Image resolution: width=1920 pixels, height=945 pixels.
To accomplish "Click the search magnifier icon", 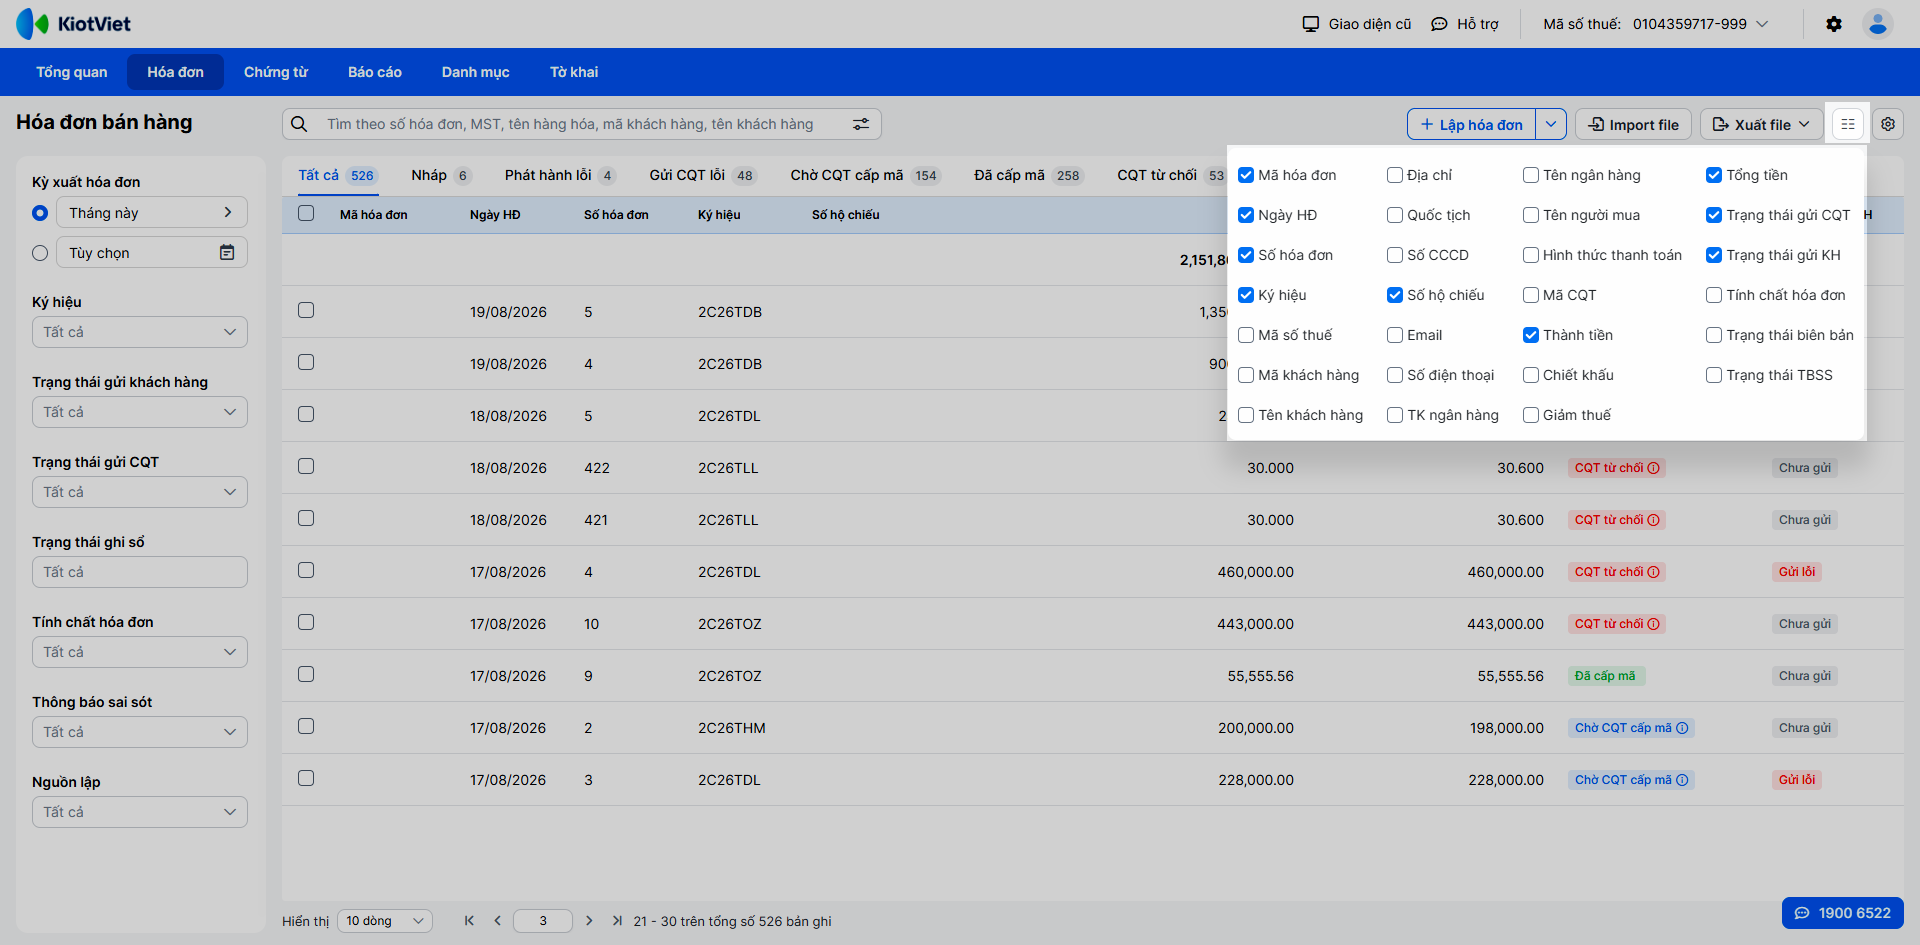I will pos(299,124).
